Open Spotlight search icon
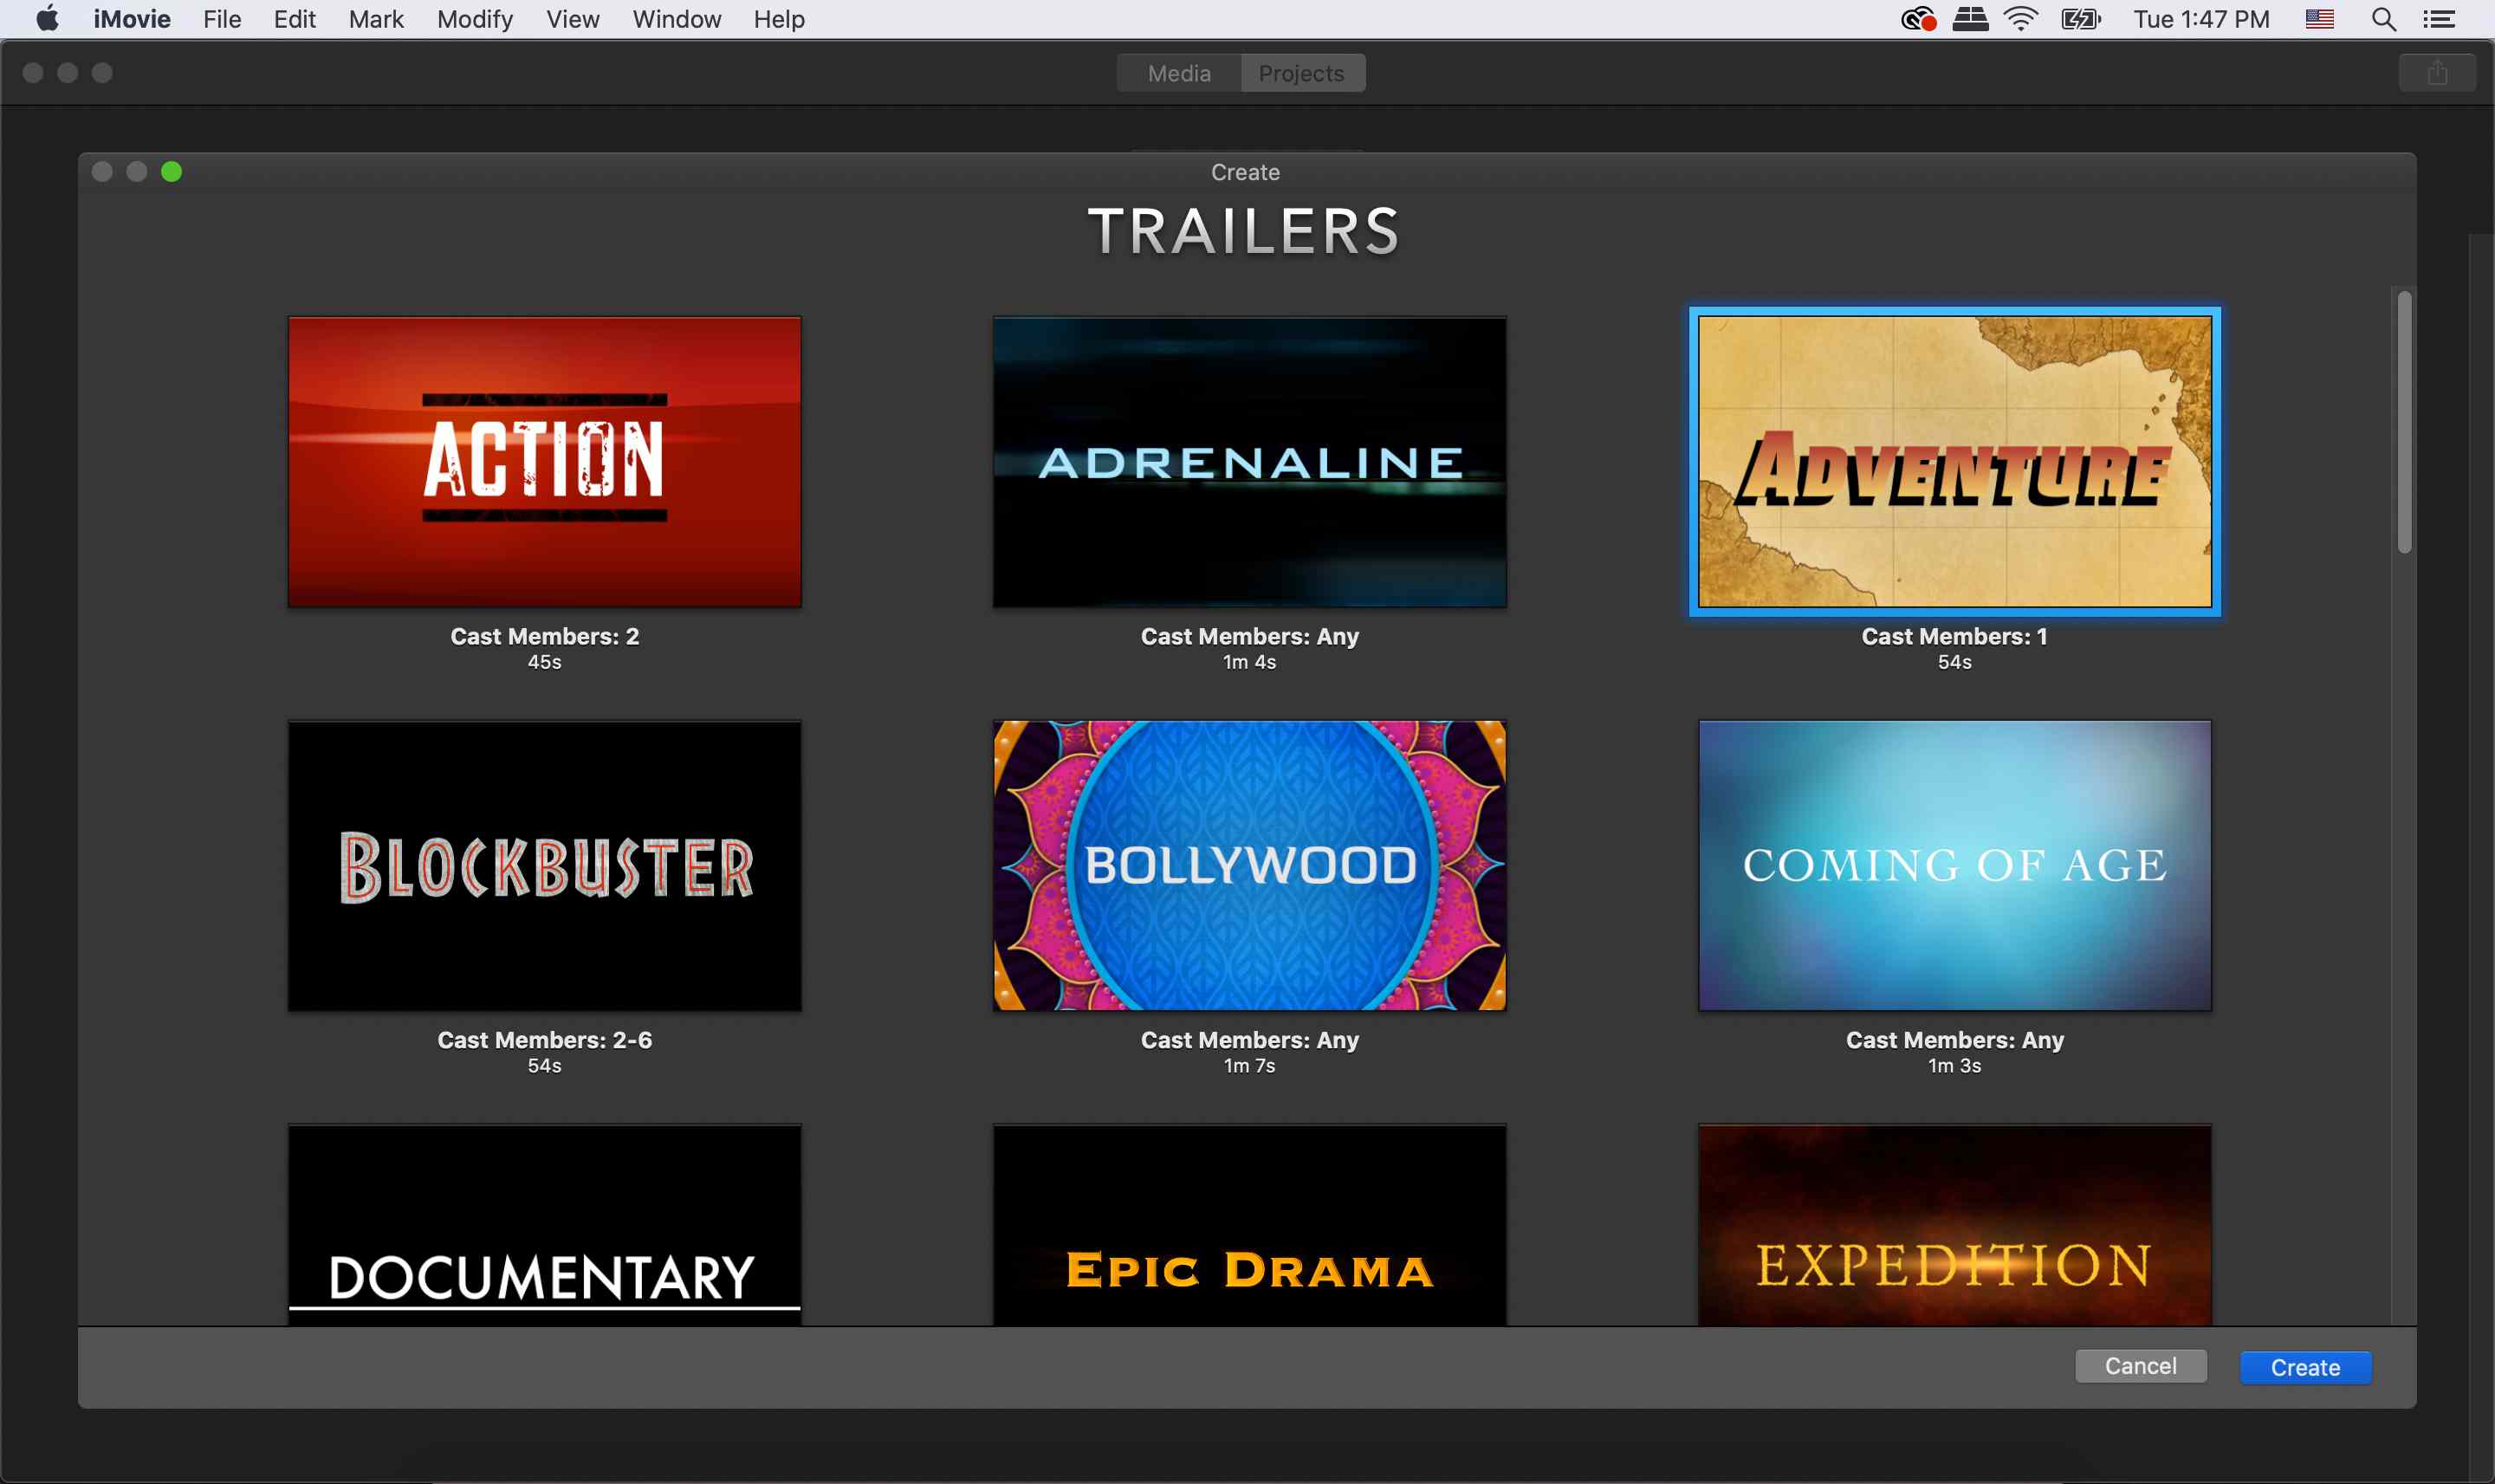Viewport: 2495px width, 1484px height. click(2384, 19)
